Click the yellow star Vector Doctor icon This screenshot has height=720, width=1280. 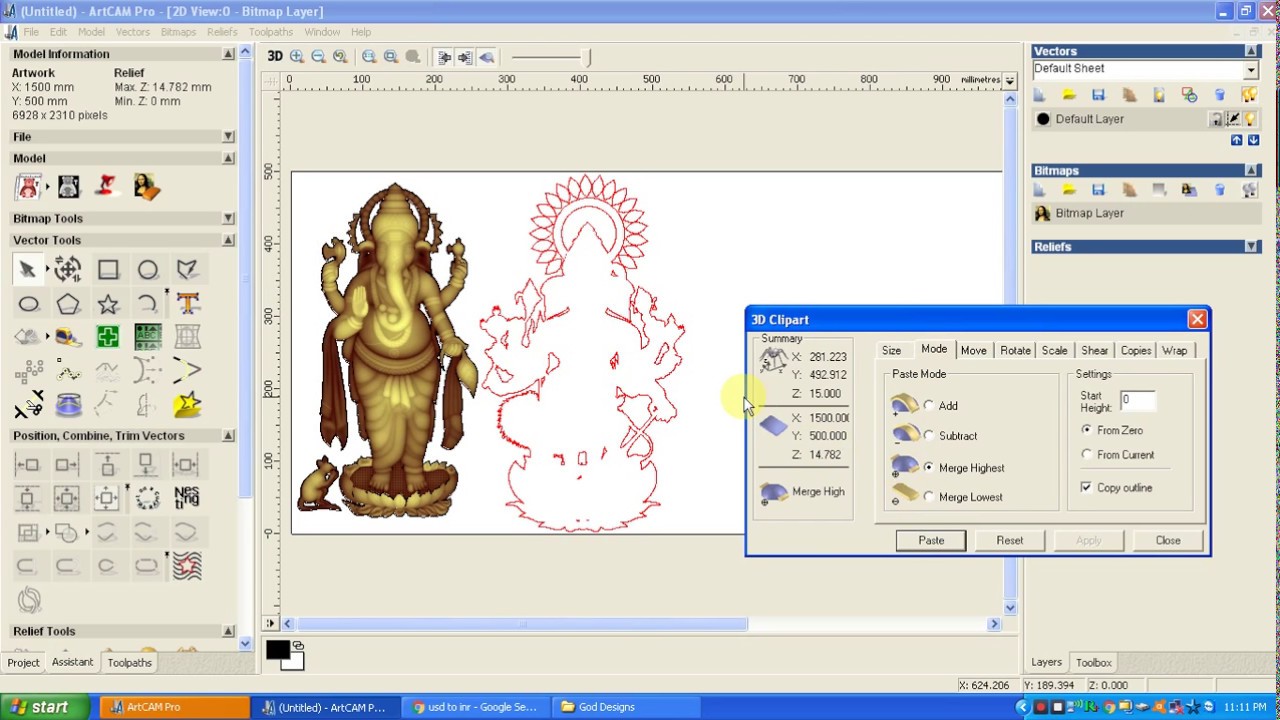[x=187, y=405]
